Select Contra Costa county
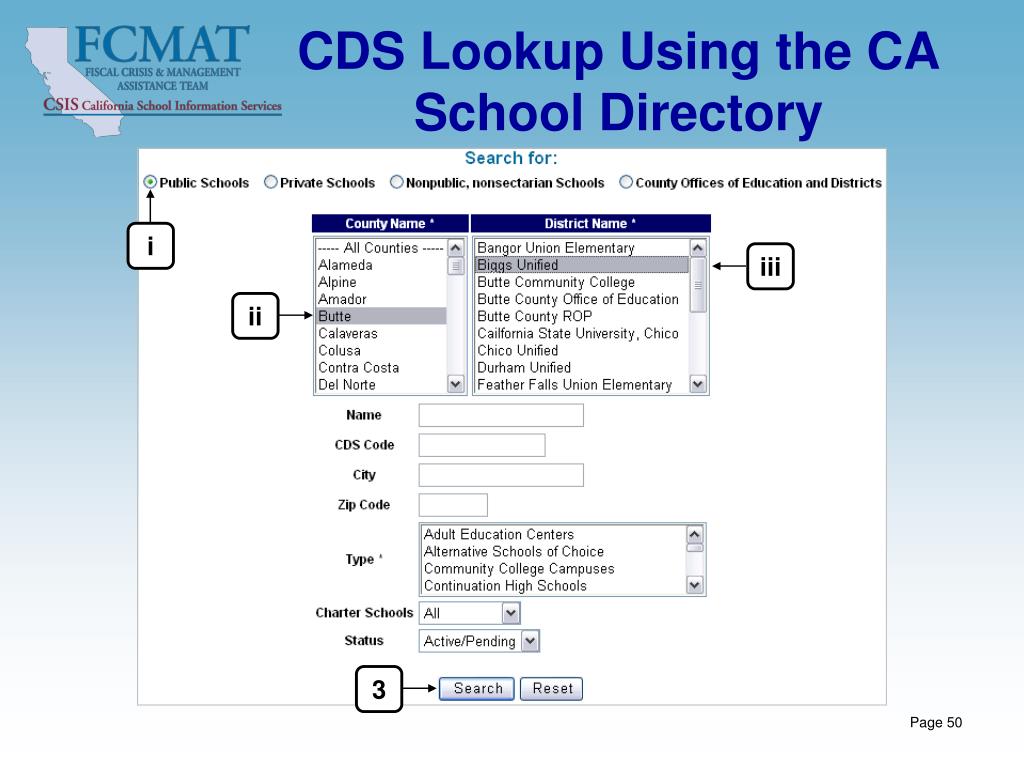The image size is (1024, 768). pos(381,368)
